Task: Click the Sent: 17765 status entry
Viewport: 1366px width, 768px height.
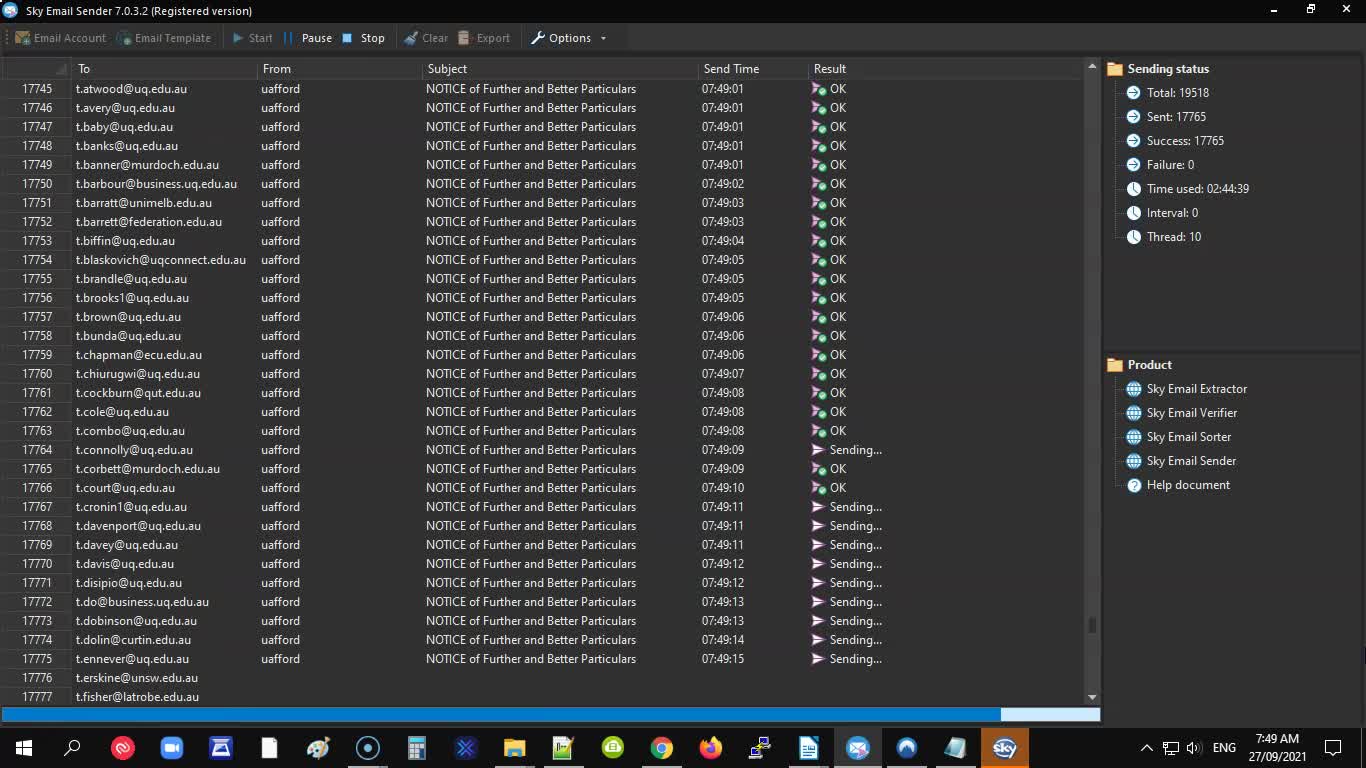Action: click(1176, 117)
